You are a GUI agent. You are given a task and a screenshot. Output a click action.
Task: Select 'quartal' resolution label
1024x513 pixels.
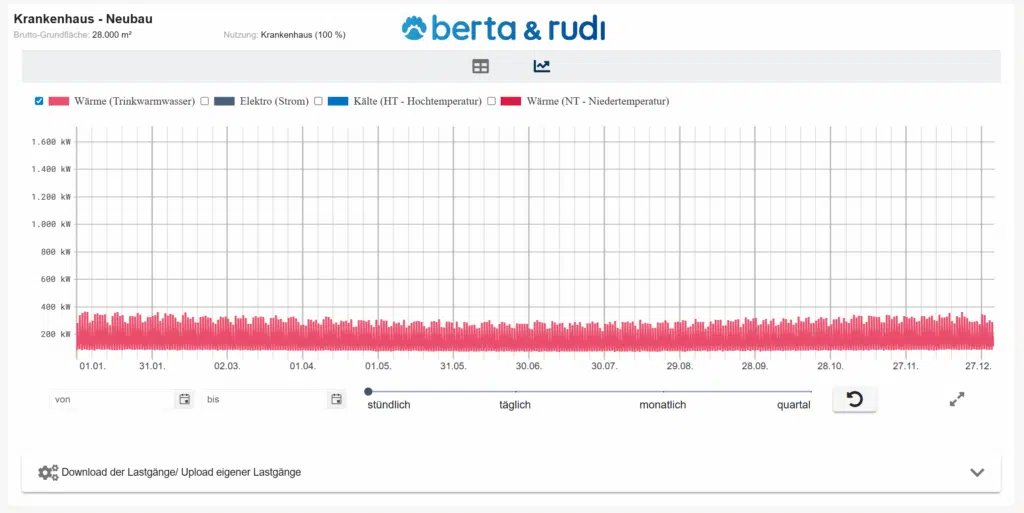793,405
